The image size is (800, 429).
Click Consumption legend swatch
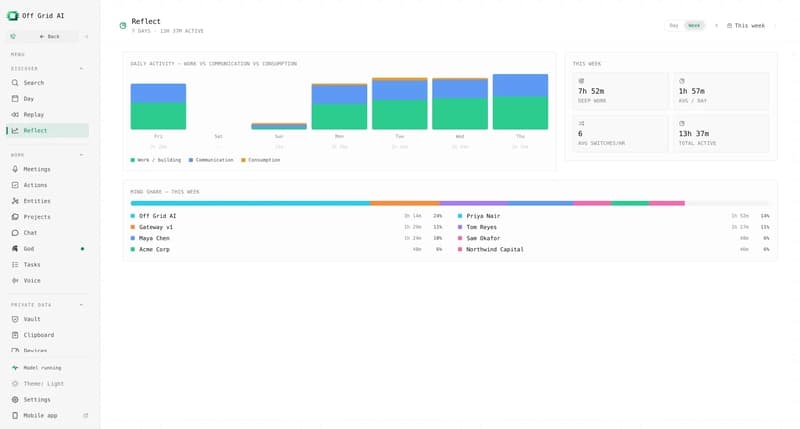243,160
